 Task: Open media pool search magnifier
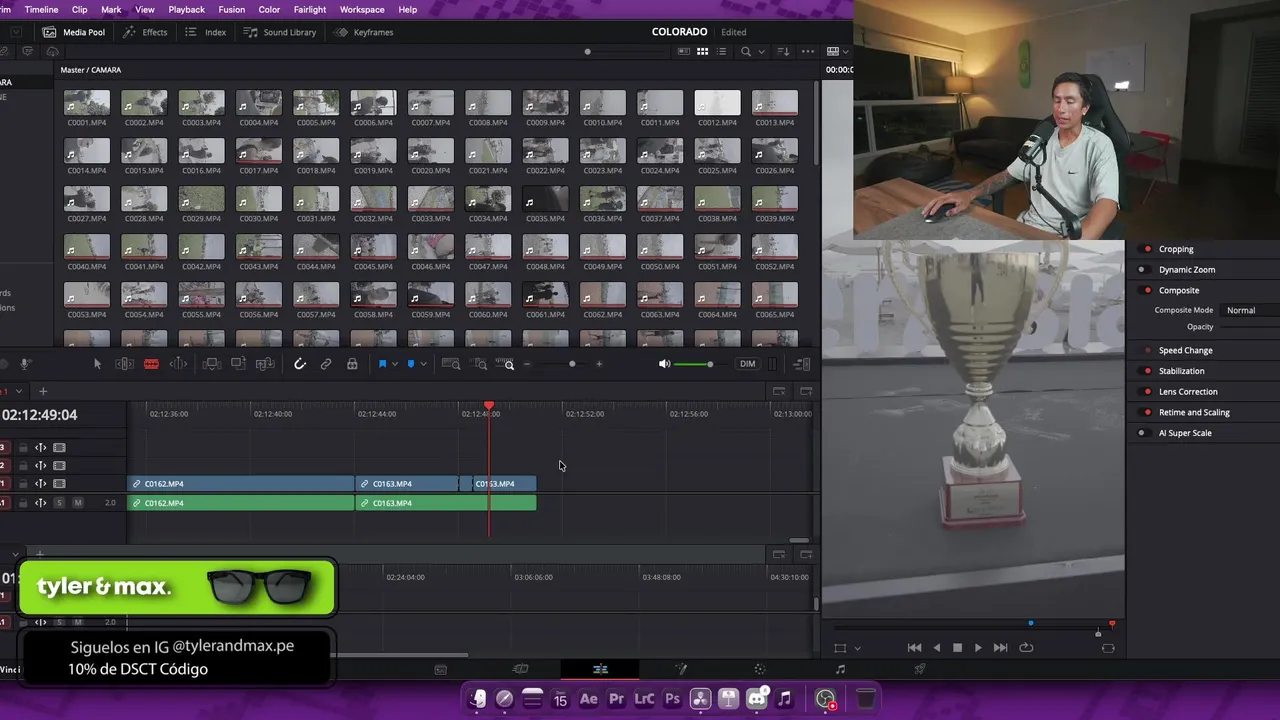click(746, 51)
